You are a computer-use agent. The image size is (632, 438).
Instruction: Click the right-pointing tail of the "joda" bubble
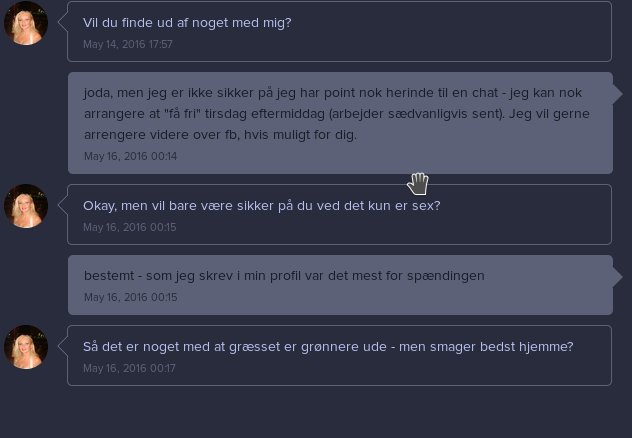pos(617,94)
